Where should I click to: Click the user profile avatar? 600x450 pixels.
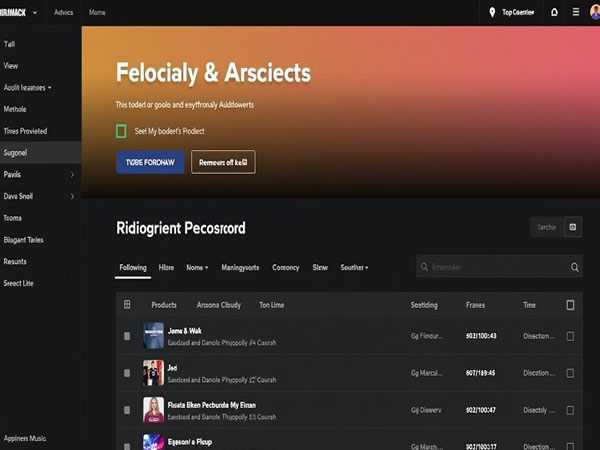click(594, 12)
